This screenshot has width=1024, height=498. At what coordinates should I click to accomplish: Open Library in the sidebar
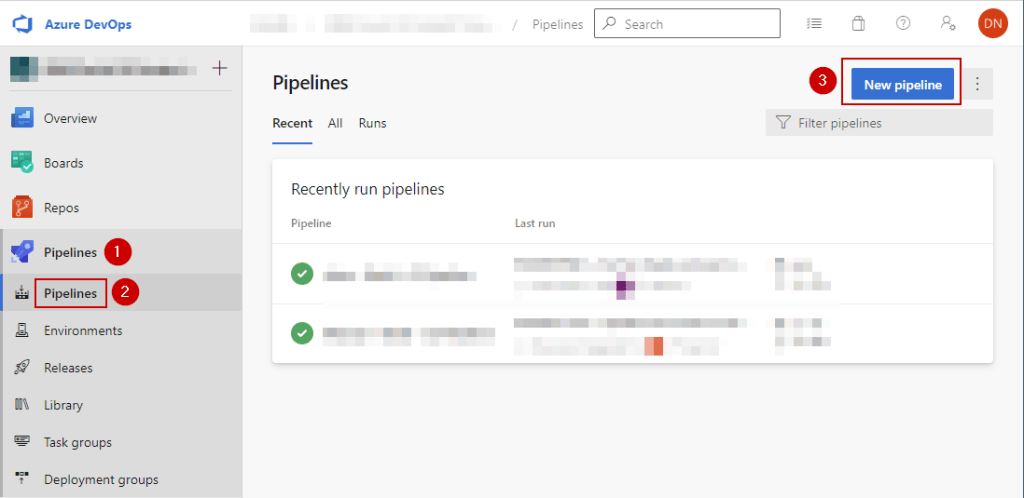pyautogui.click(x=63, y=405)
